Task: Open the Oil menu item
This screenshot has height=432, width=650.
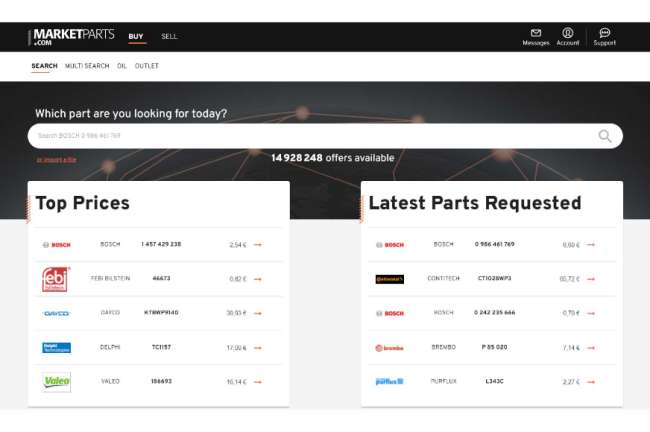Action: (x=122, y=66)
